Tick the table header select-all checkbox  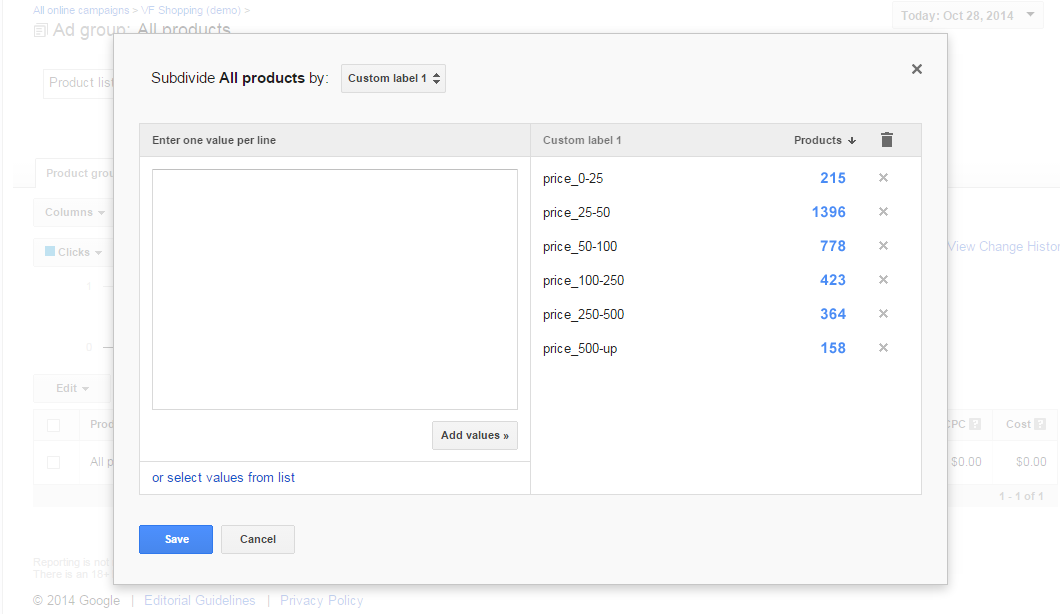[x=53, y=425]
